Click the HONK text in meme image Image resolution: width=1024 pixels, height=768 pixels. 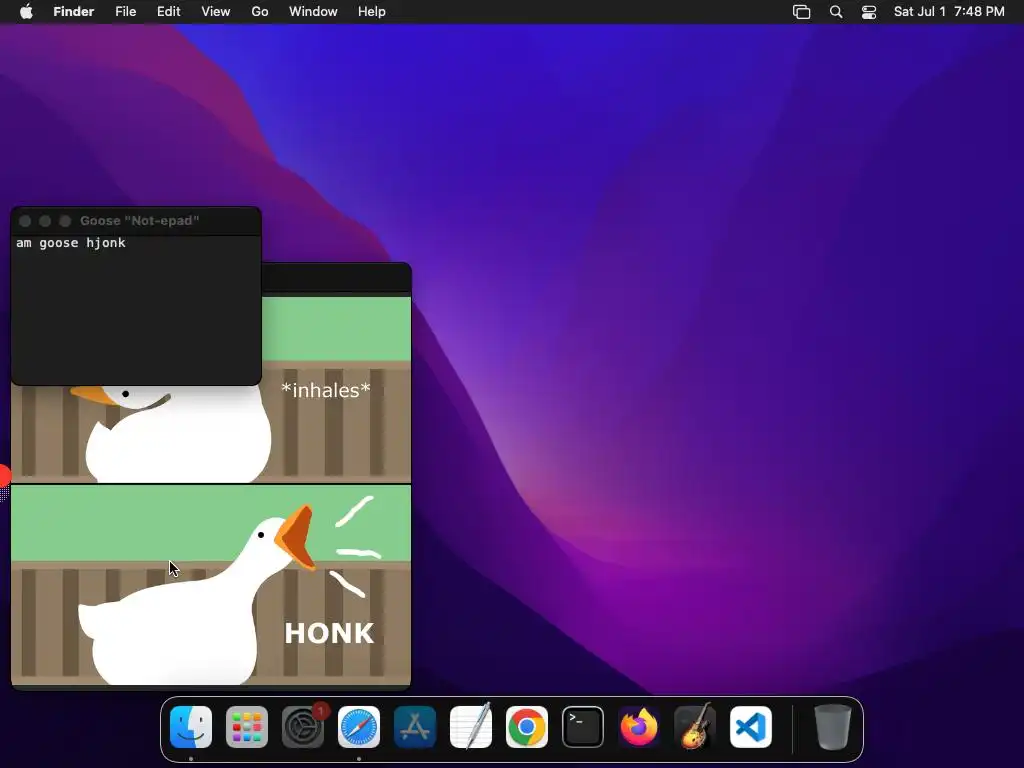[x=329, y=633]
